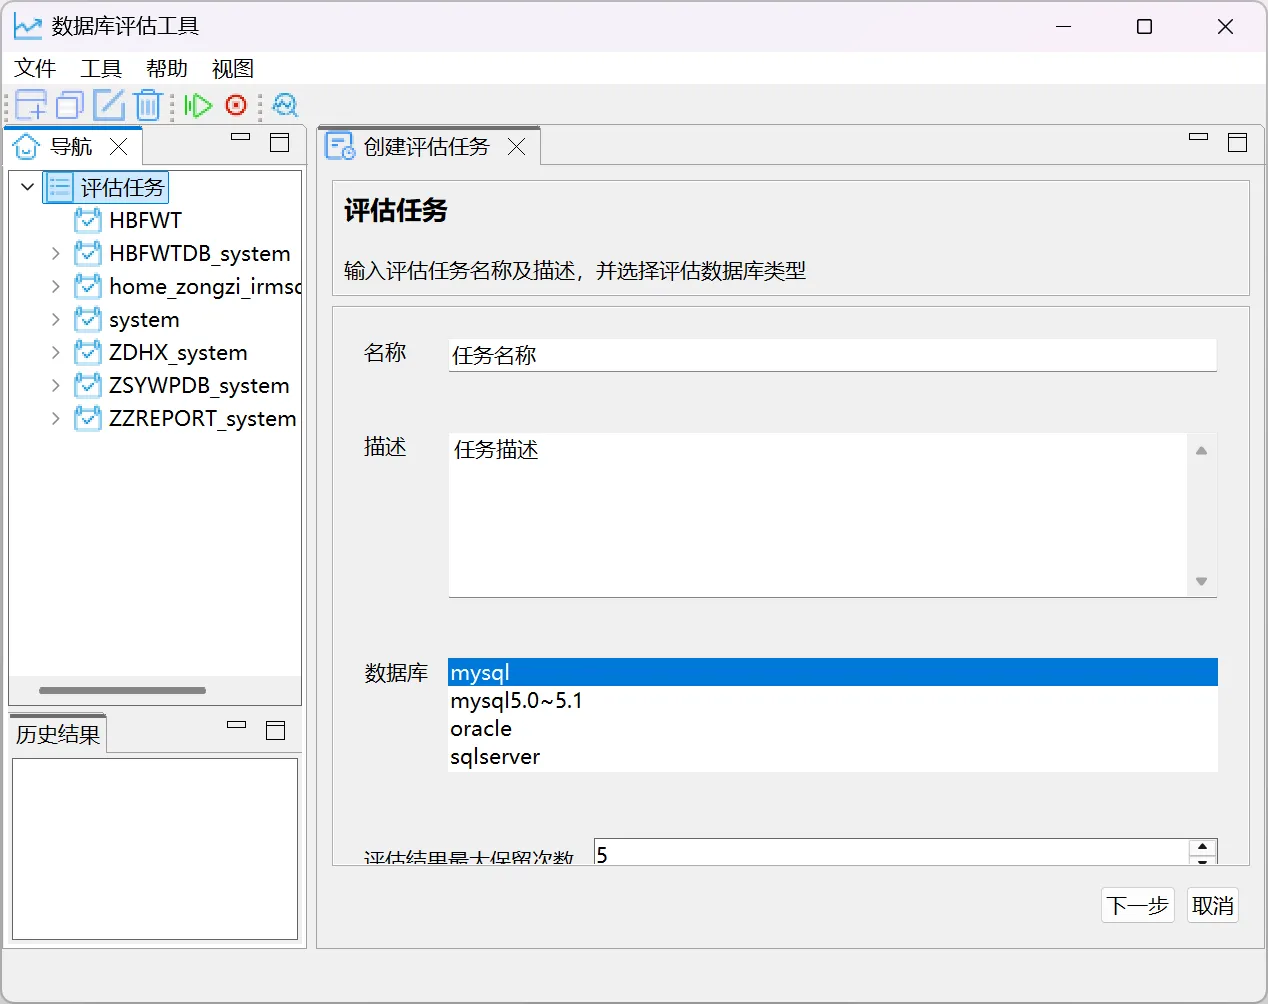Open the chart analysis magnifier icon
The height and width of the screenshot is (1004, 1268).
pos(285,105)
